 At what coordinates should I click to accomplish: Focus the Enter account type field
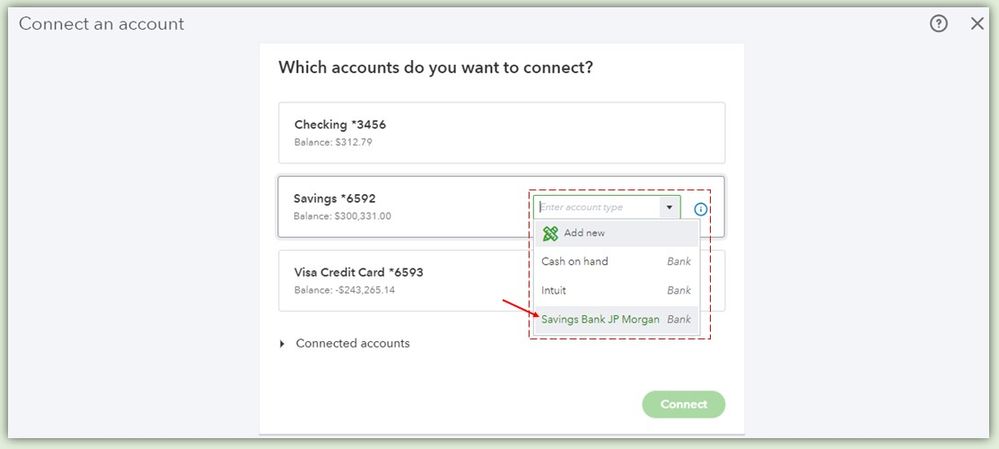click(596, 207)
